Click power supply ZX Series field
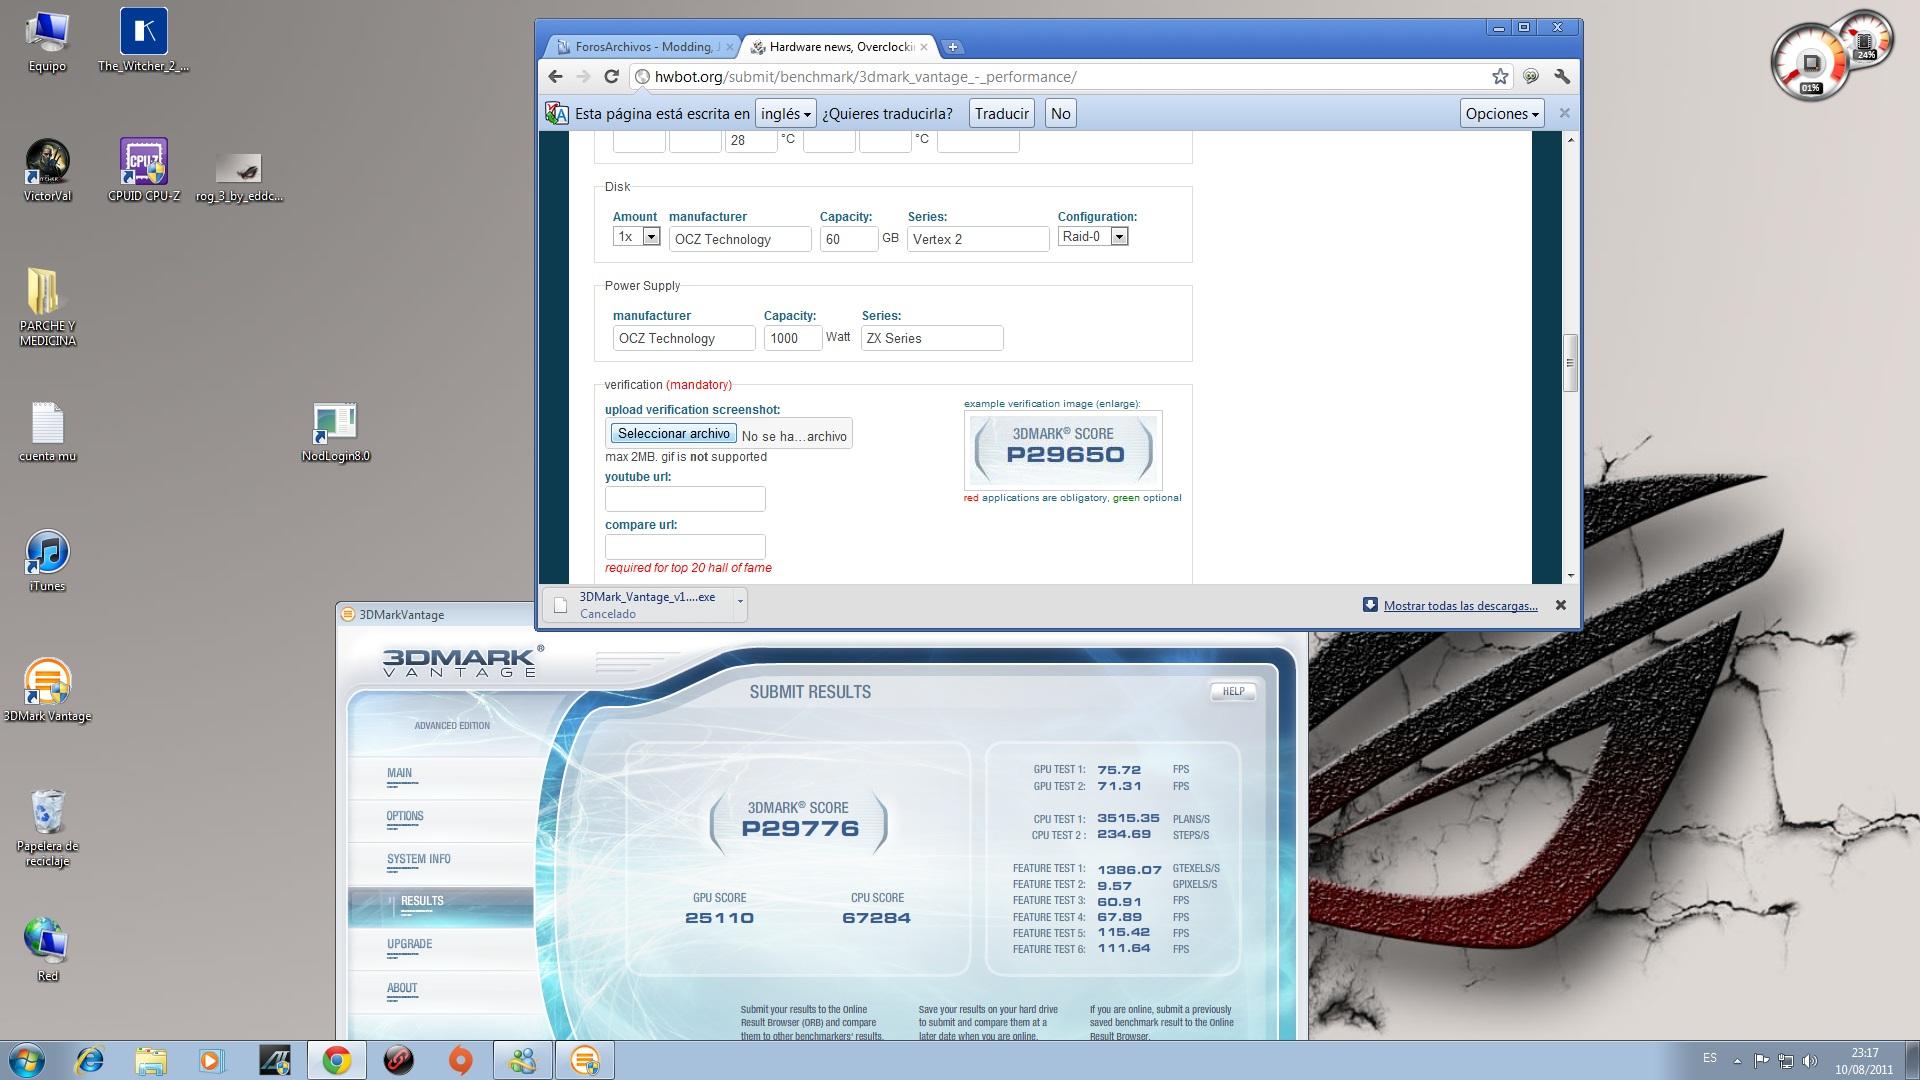 click(932, 338)
